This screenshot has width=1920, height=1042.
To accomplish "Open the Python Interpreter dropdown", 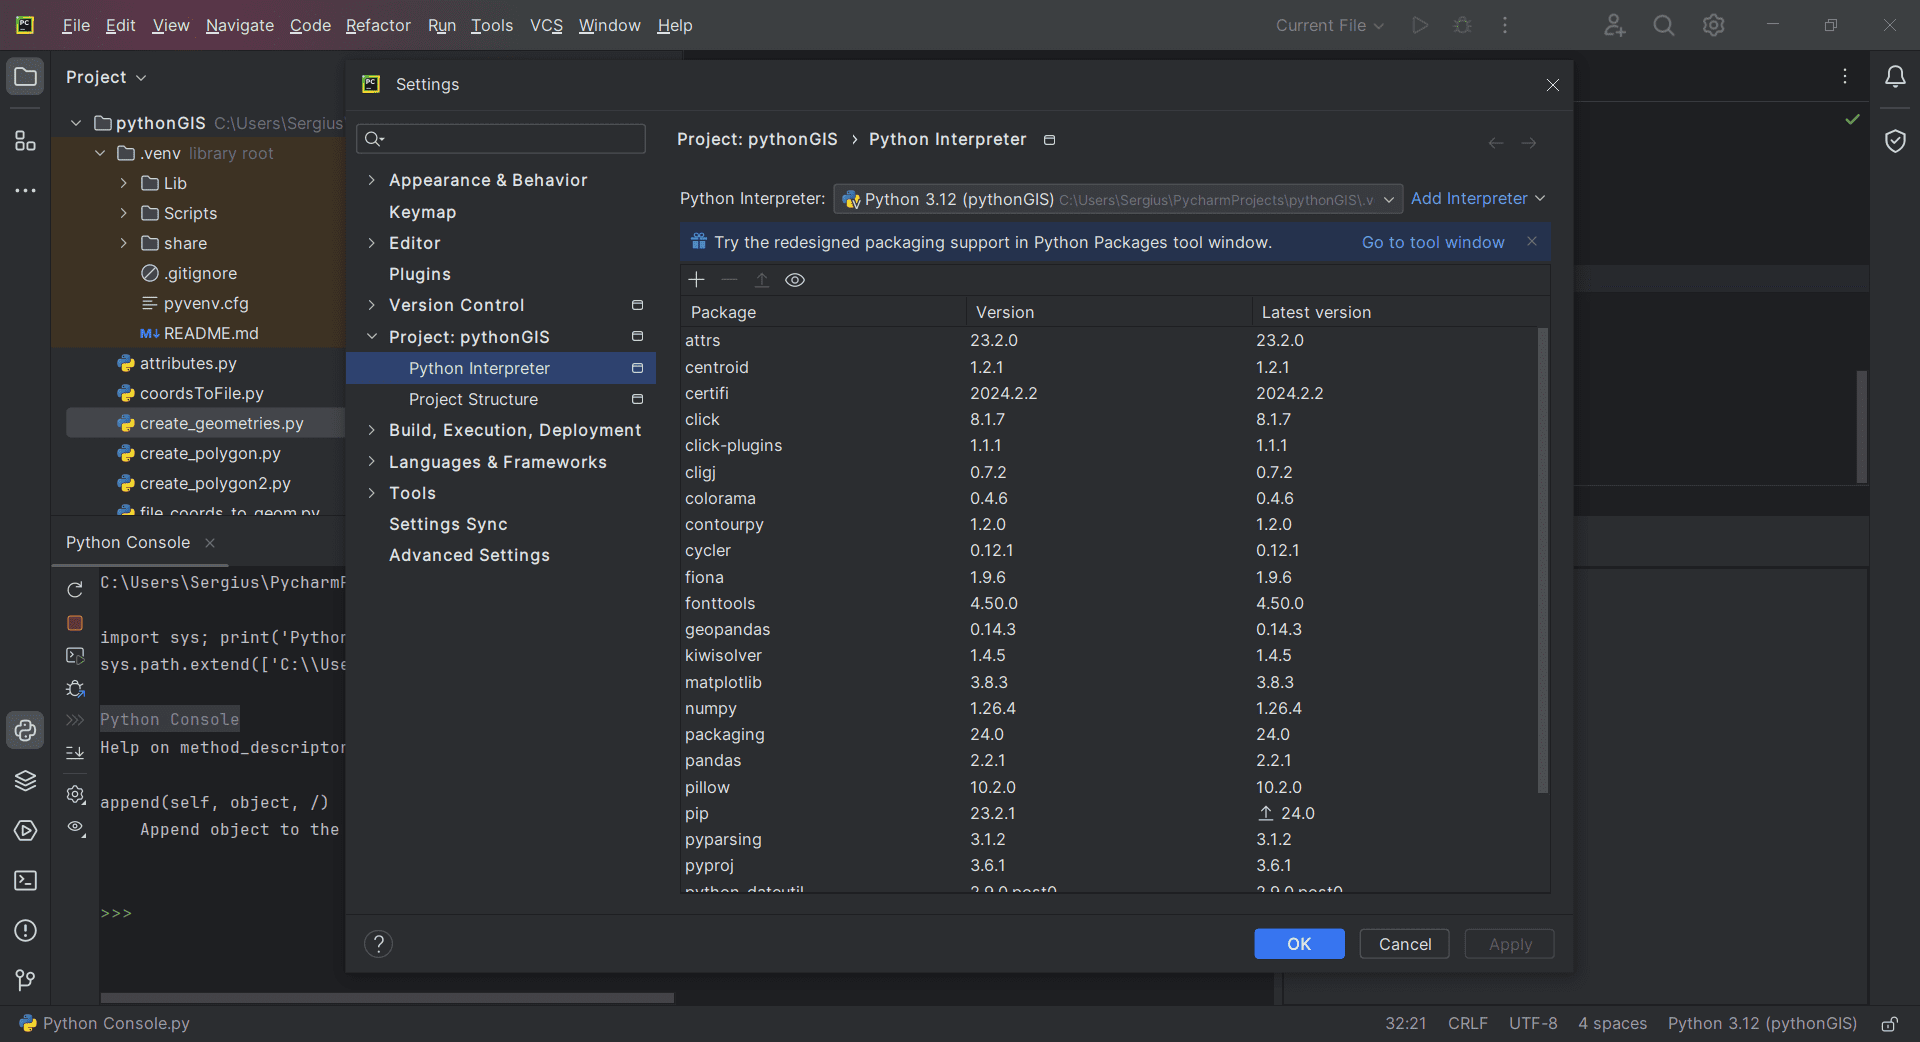I will (x=1117, y=199).
